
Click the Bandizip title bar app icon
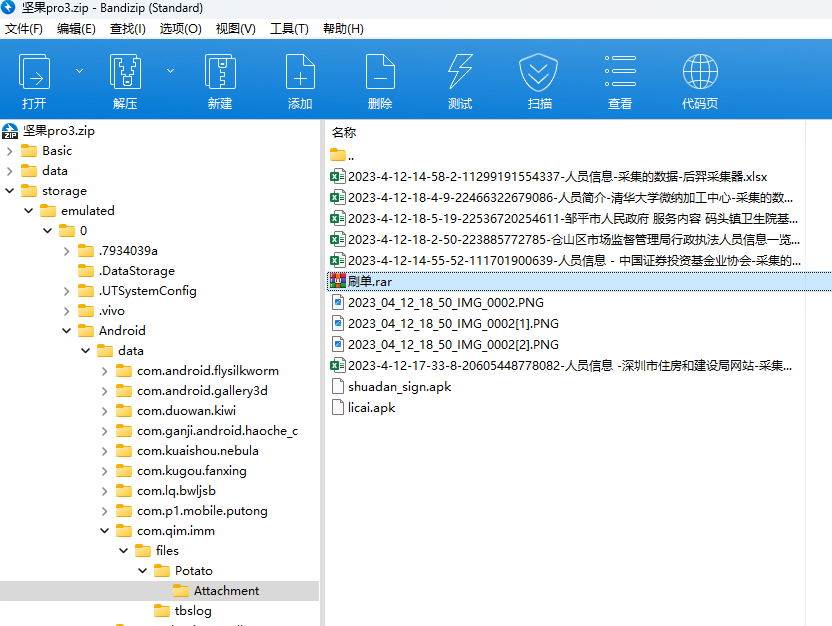coord(8,7)
